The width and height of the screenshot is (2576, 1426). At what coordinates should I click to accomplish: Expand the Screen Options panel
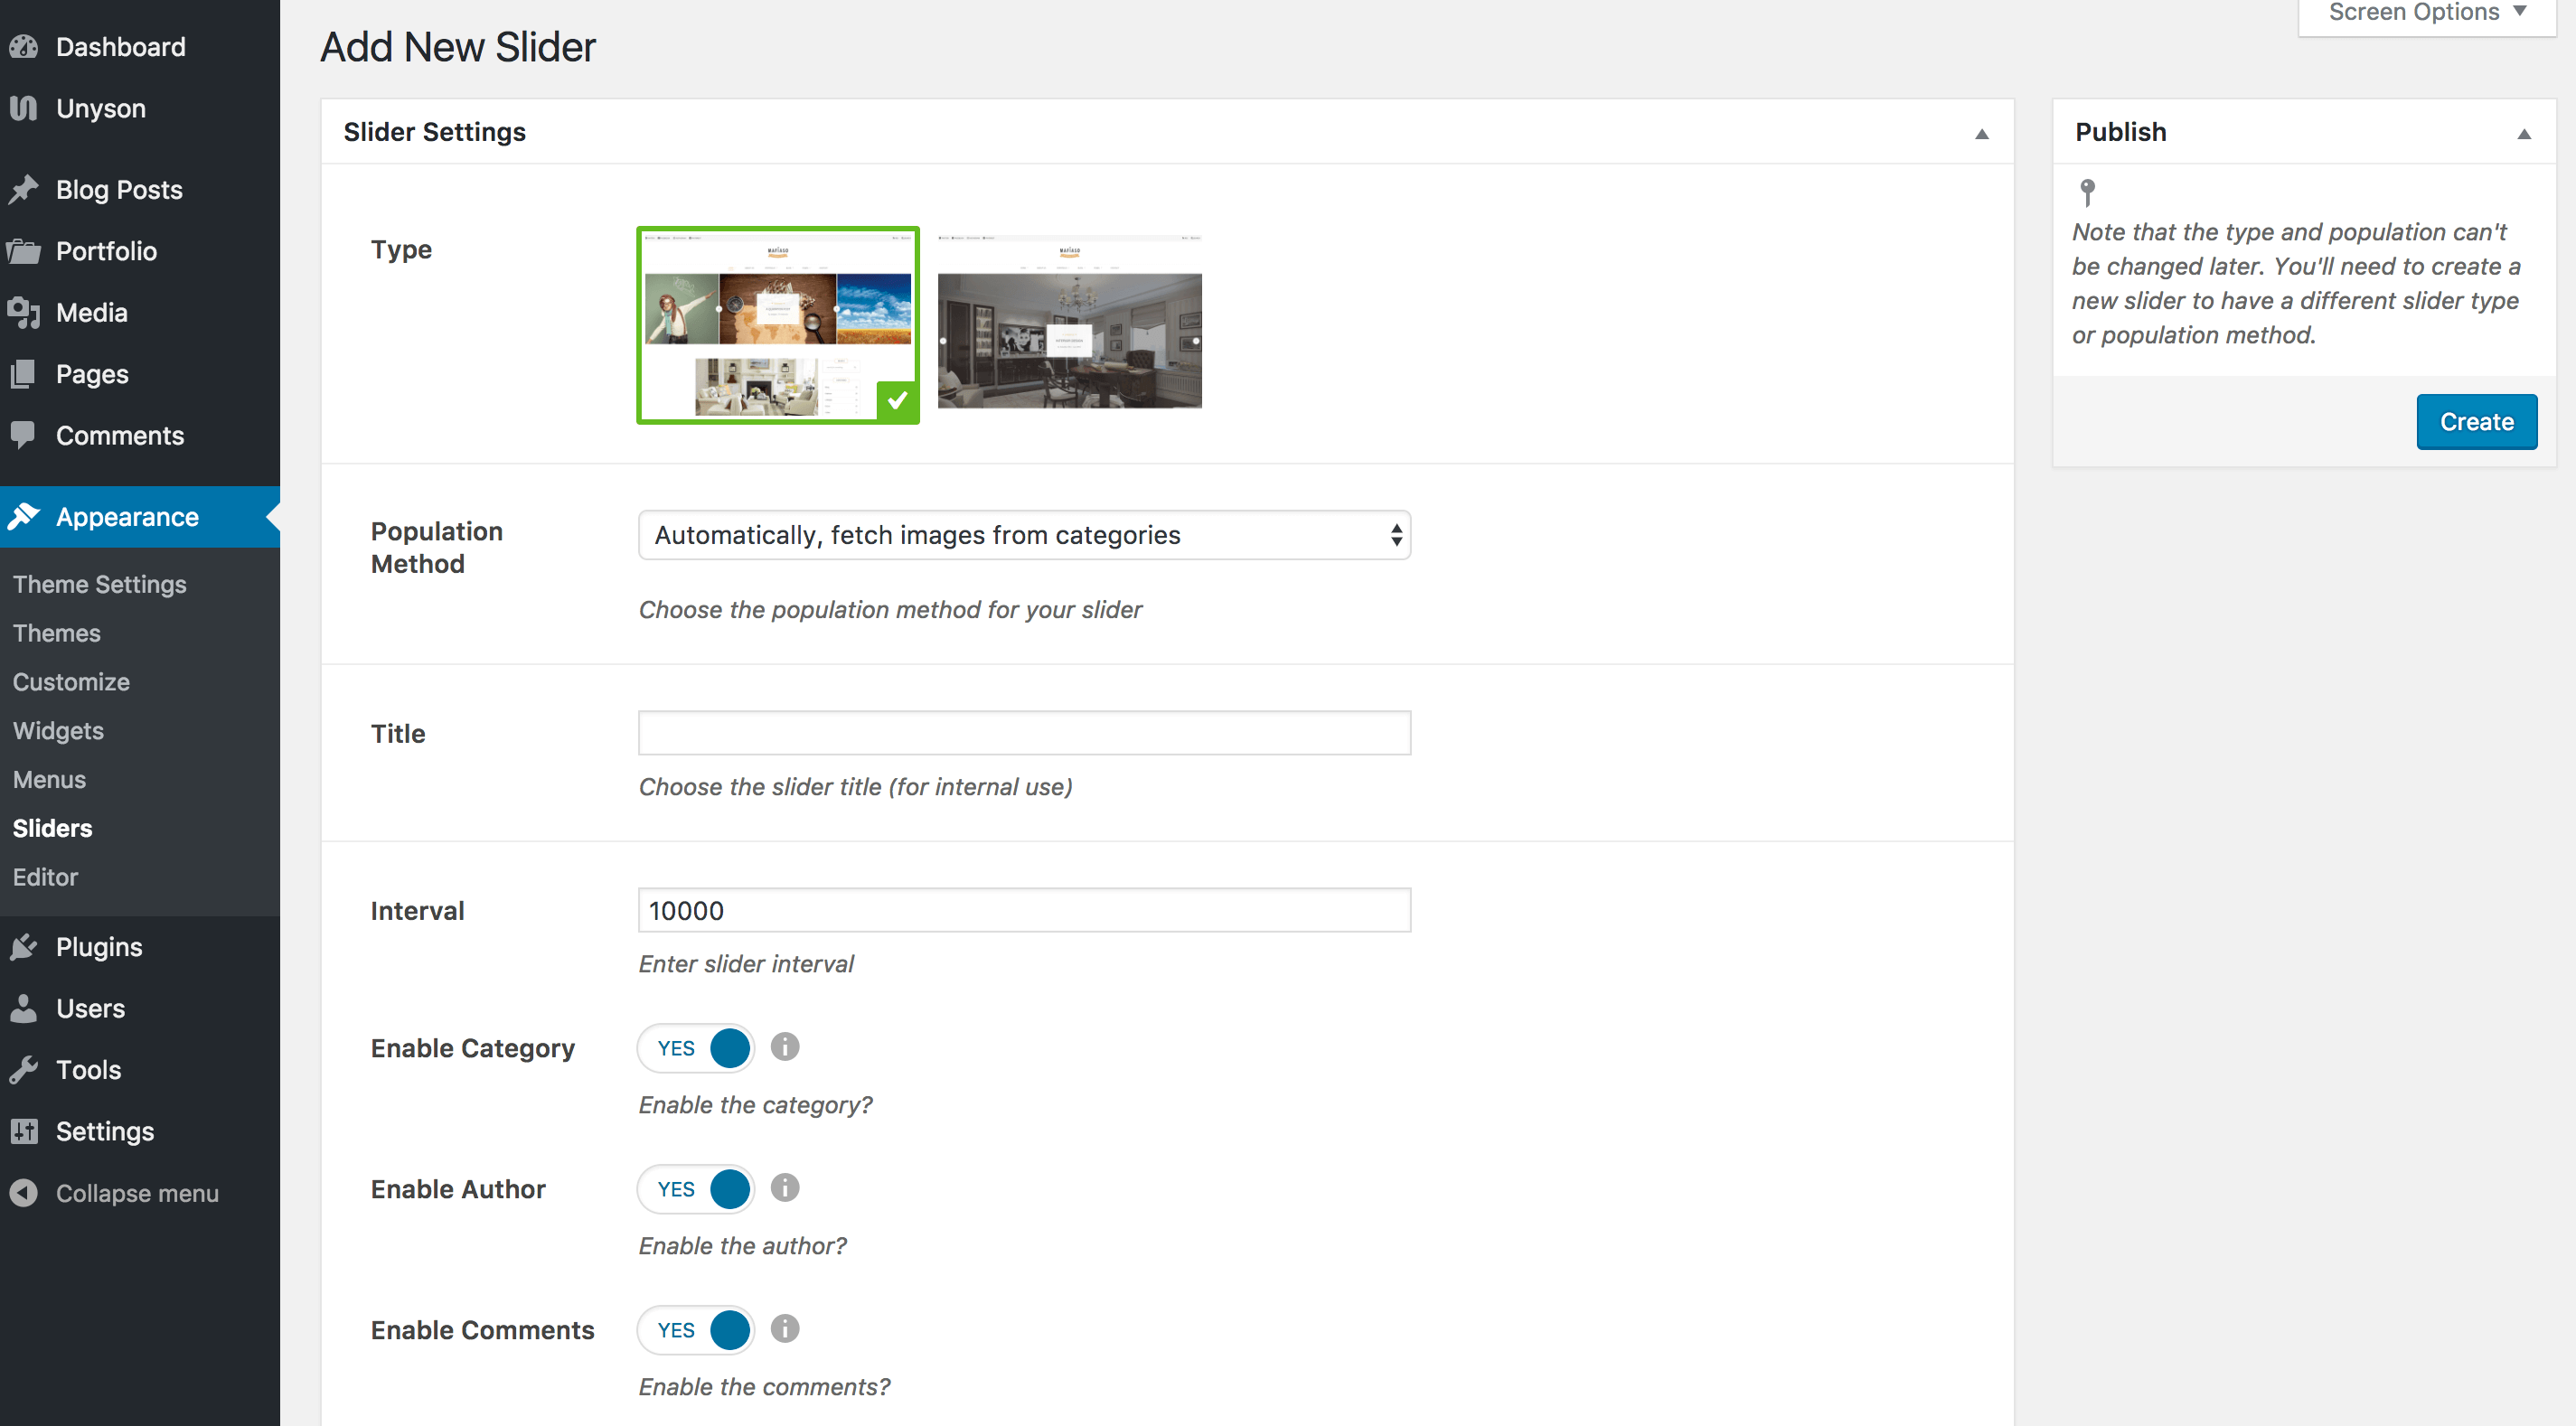click(2426, 14)
